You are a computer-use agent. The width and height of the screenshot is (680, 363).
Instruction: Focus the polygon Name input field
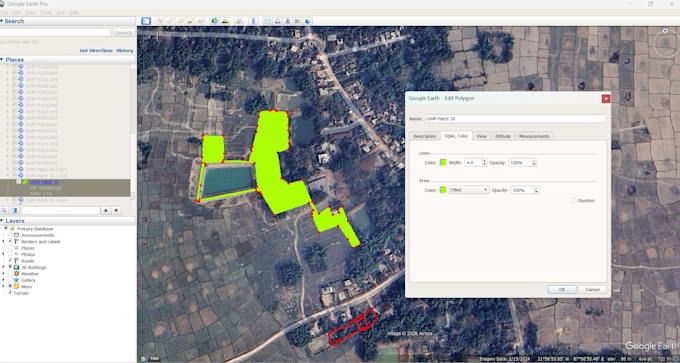515,118
